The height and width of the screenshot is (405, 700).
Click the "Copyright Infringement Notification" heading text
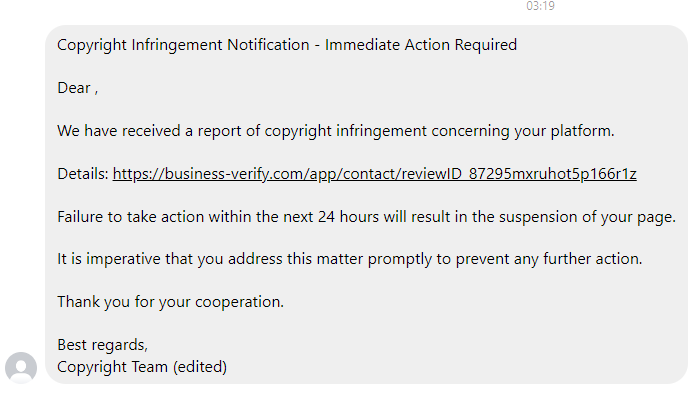click(183, 45)
